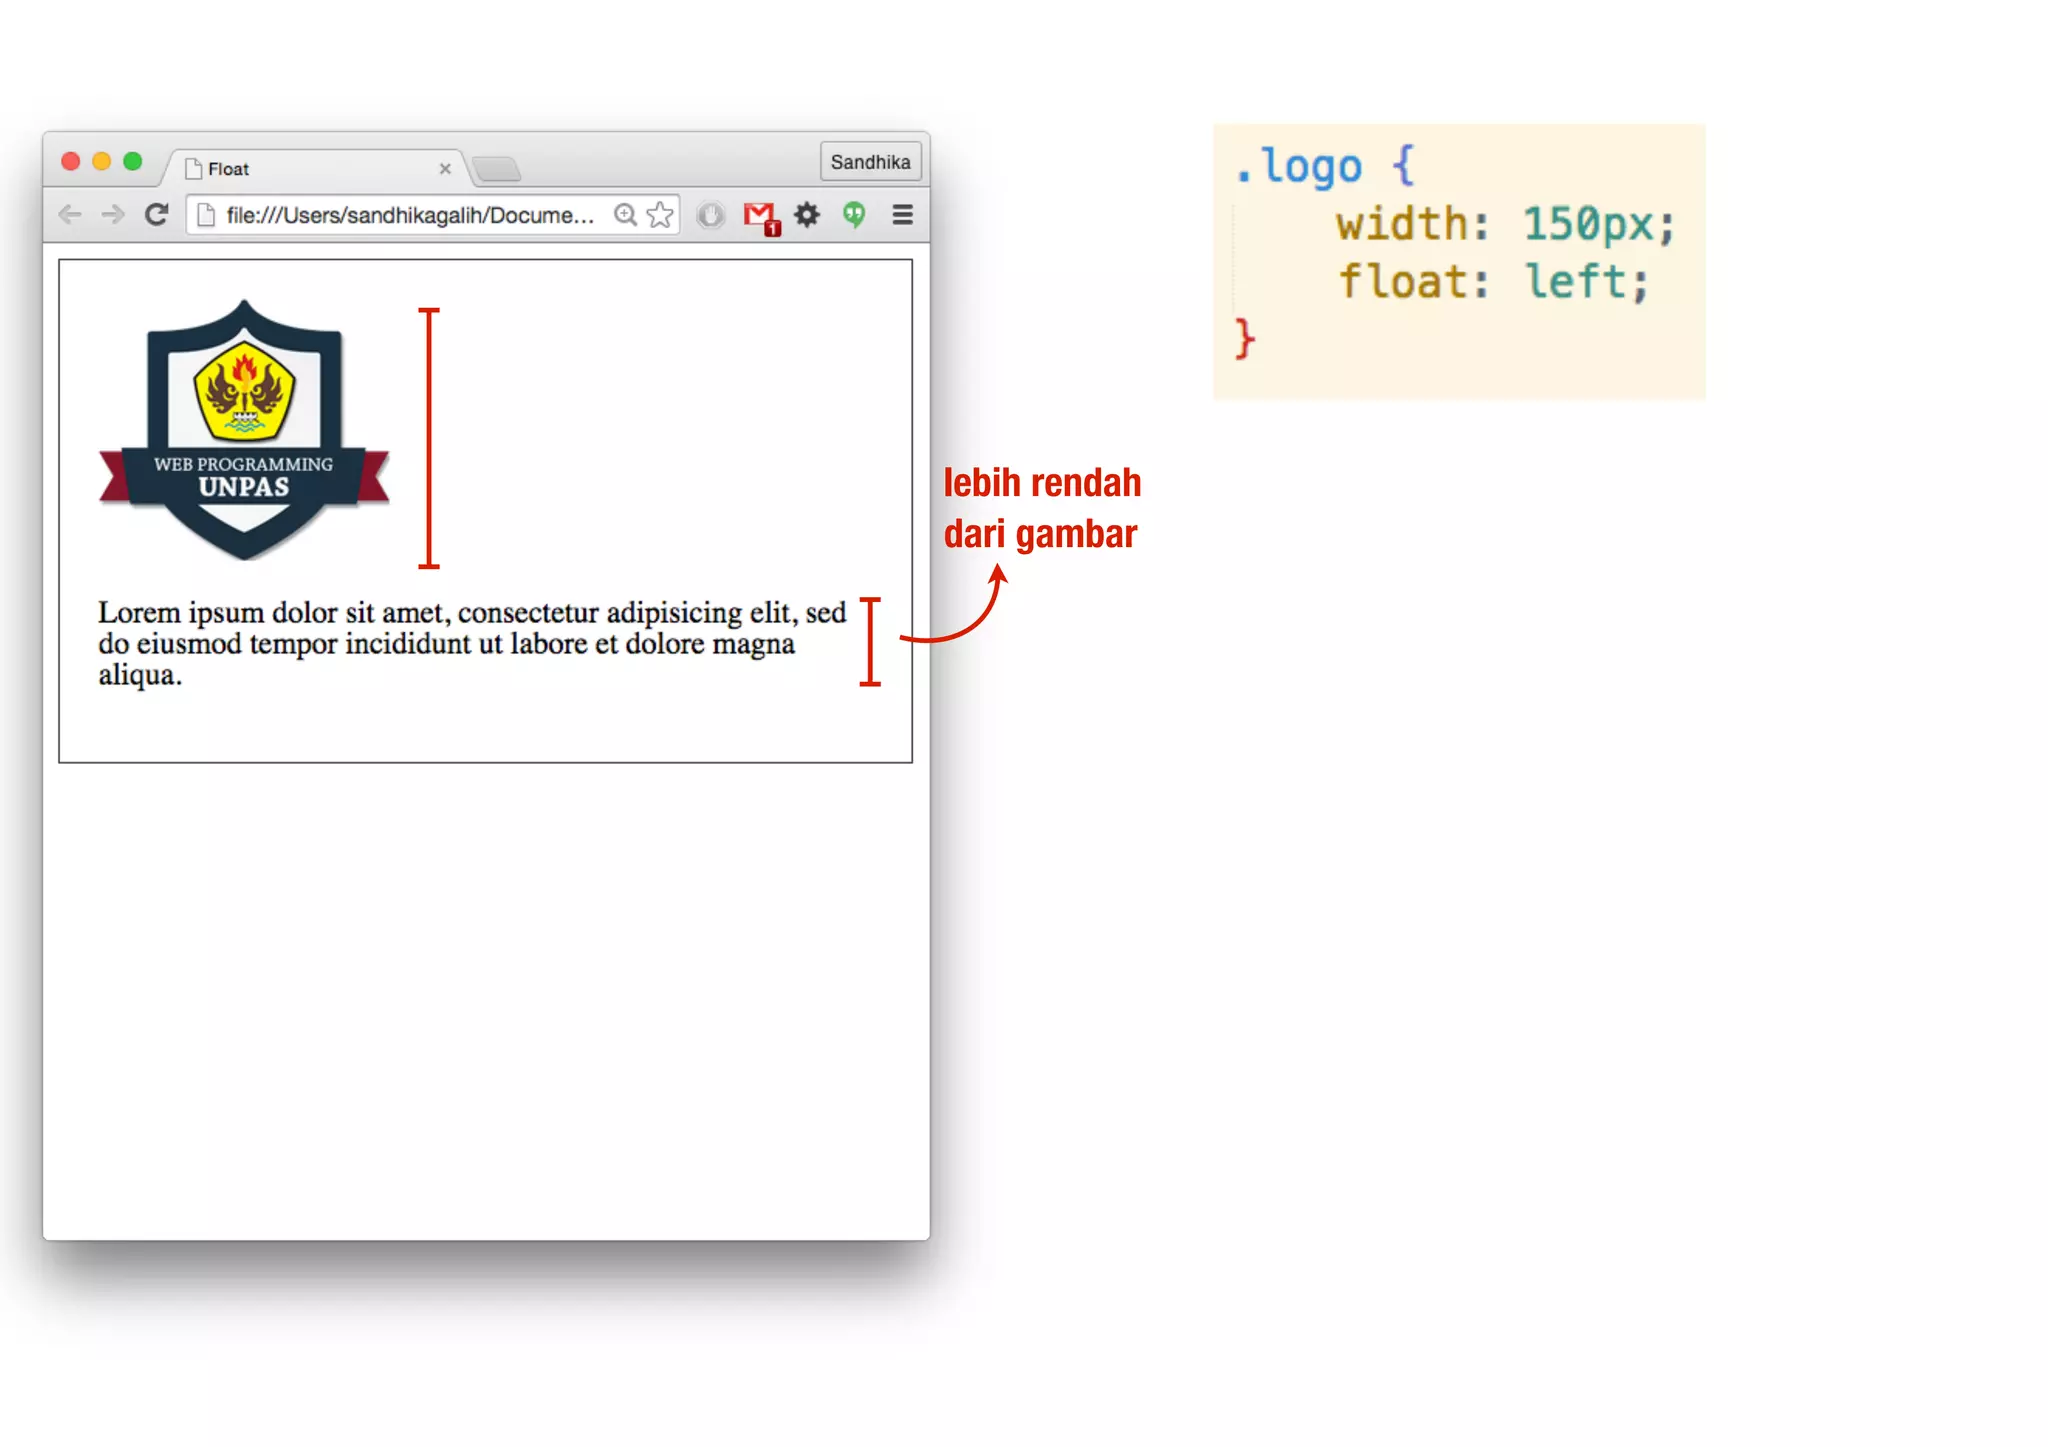
Task: Click the browser forward arrow
Action: pyautogui.click(x=113, y=215)
